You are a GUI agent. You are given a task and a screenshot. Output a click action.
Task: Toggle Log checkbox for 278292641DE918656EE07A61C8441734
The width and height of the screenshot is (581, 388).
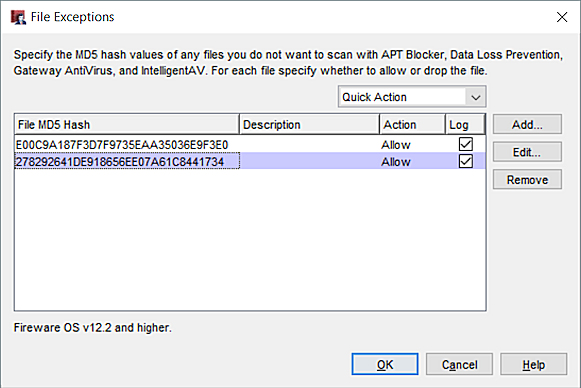pos(465,161)
